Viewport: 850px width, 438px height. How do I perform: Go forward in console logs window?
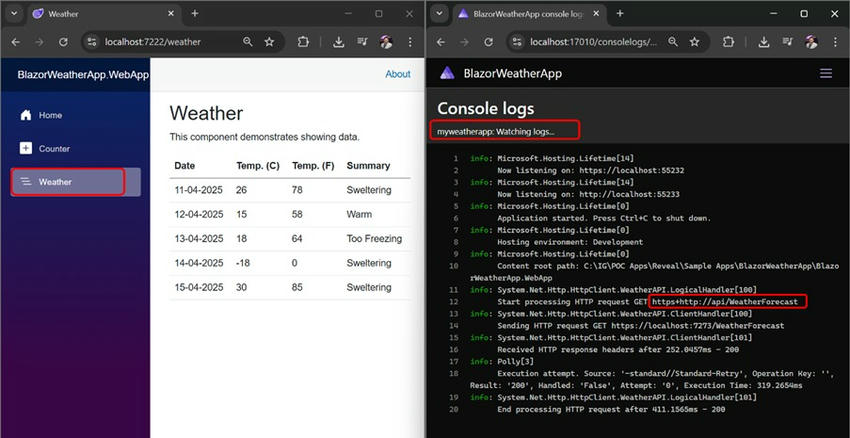pyautogui.click(x=465, y=42)
